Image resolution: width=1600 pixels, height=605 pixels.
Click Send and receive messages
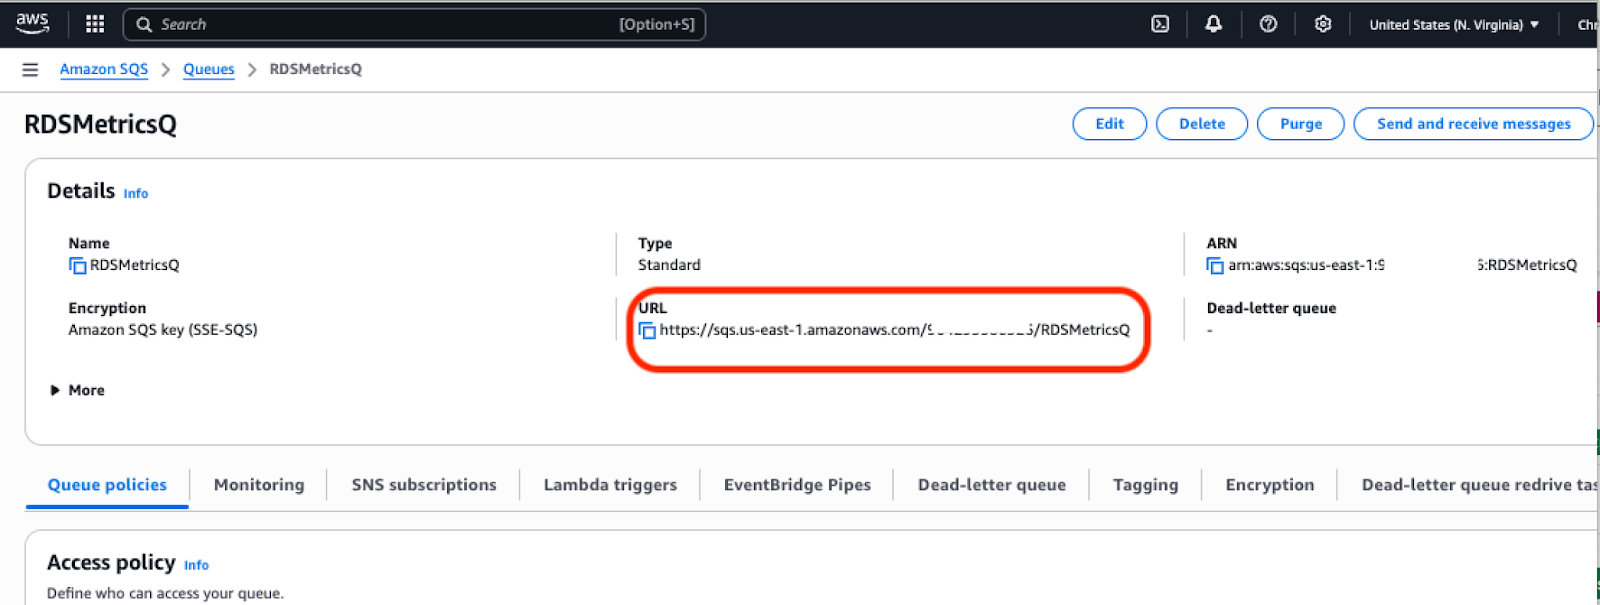[x=1473, y=124]
